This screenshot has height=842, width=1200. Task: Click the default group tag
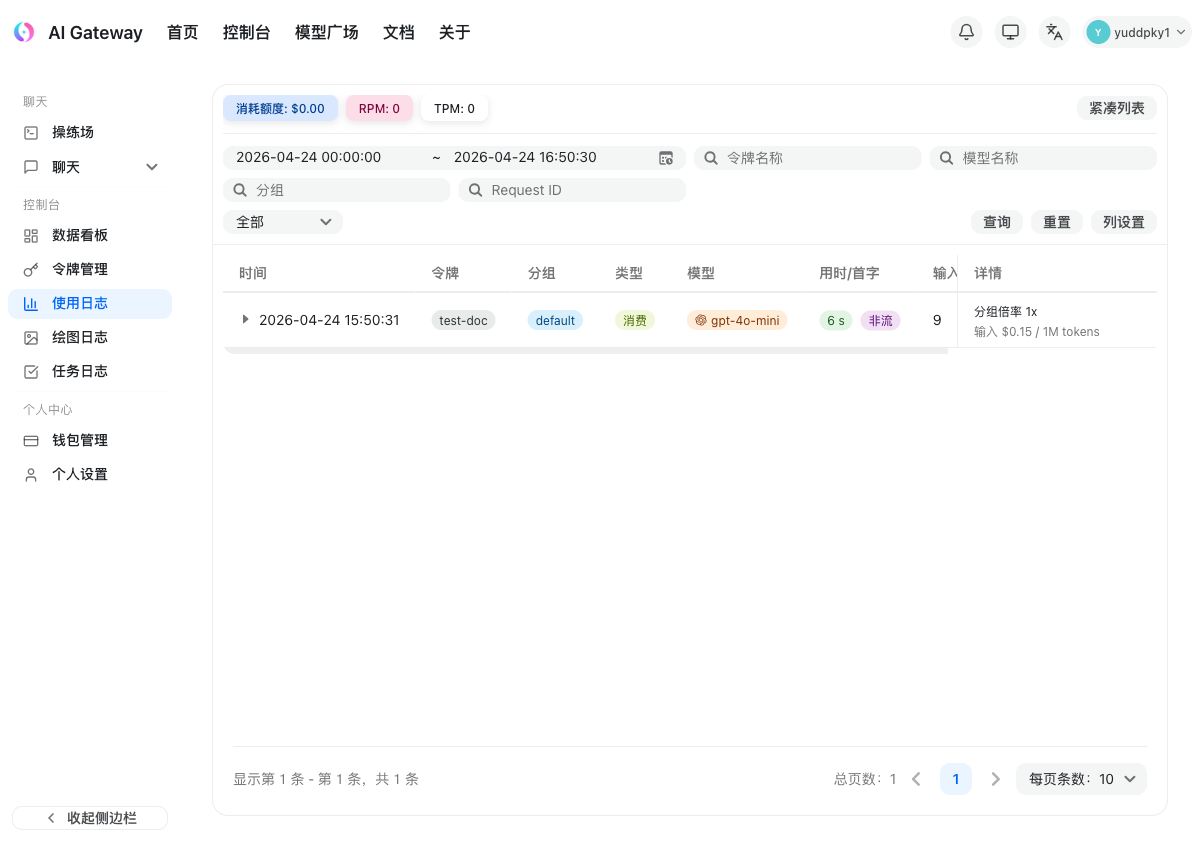click(x=555, y=320)
